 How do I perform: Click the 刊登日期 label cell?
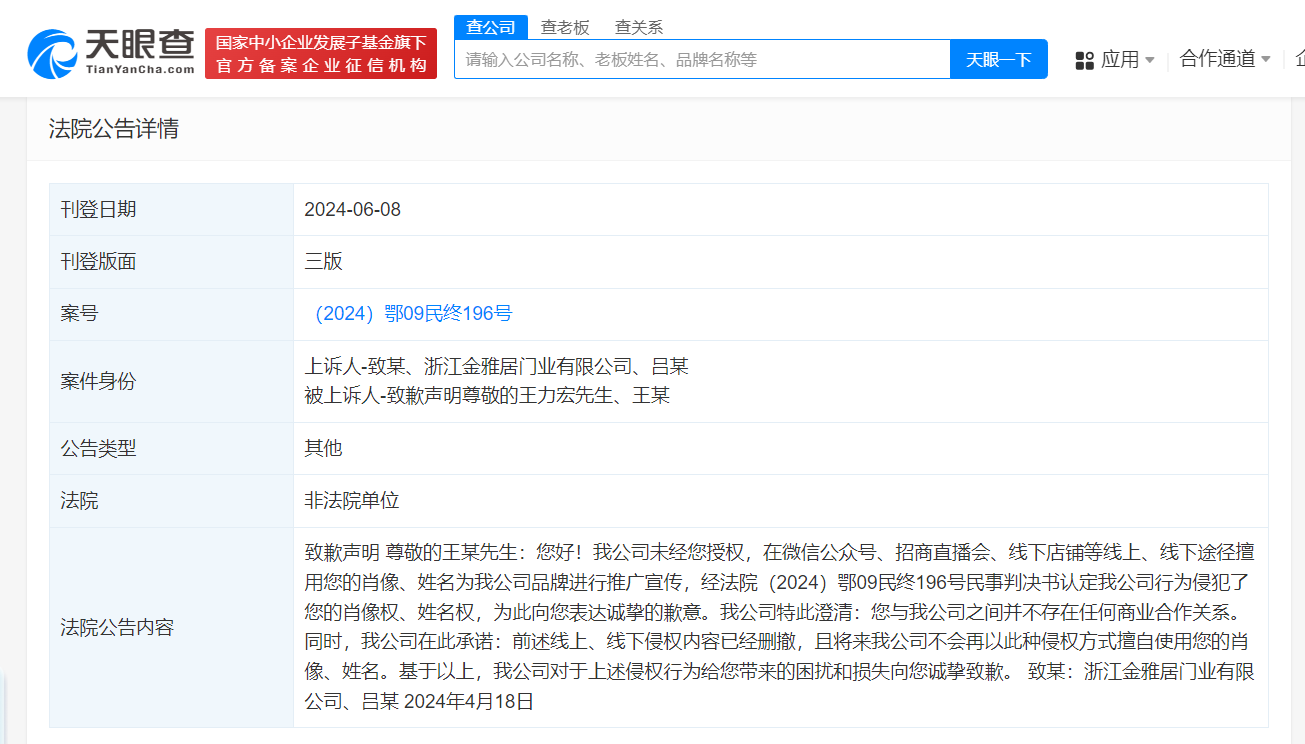tap(171, 210)
